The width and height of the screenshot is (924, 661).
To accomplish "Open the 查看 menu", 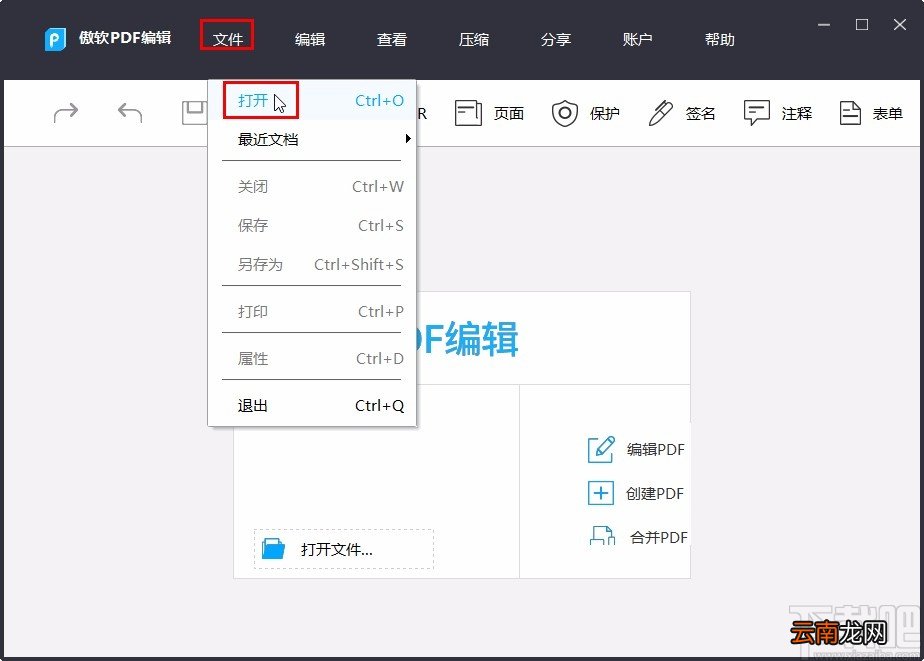I will tap(392, 39).
